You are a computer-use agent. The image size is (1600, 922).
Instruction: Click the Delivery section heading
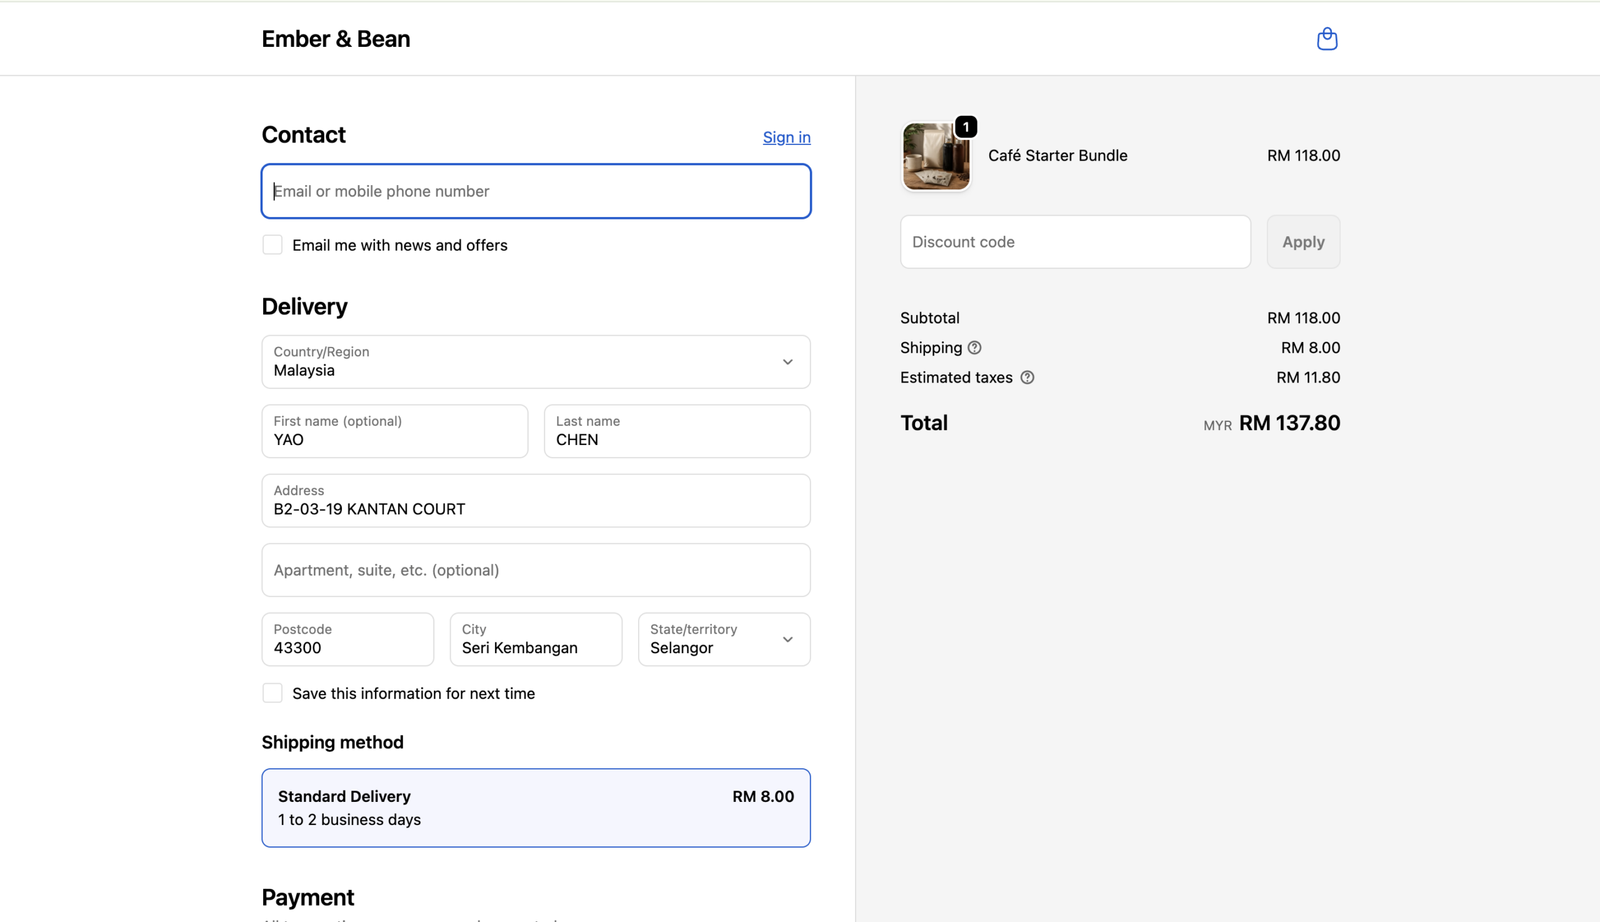tap(305, 306)
